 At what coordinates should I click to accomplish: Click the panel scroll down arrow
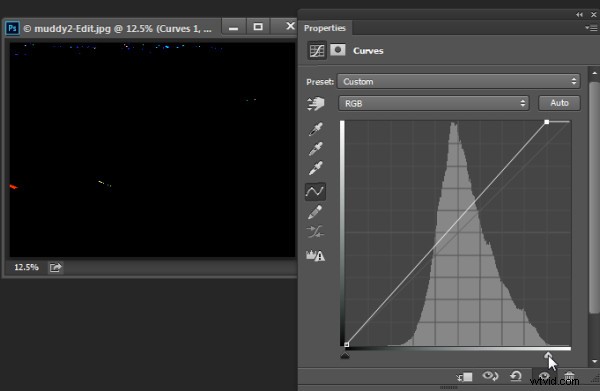point(594,361)
